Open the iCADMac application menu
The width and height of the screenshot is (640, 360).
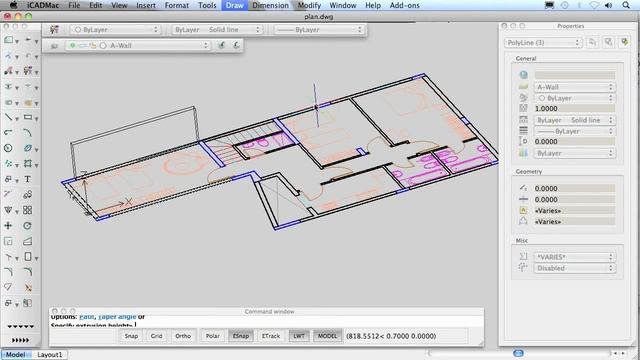coord(43,5)
